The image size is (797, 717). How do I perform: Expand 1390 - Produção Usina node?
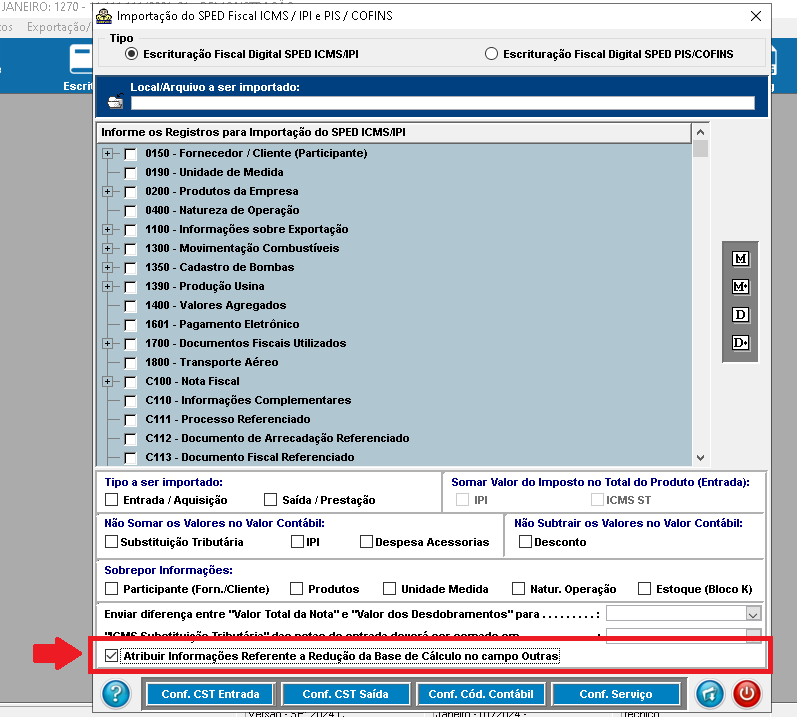(x=107, y=287)
